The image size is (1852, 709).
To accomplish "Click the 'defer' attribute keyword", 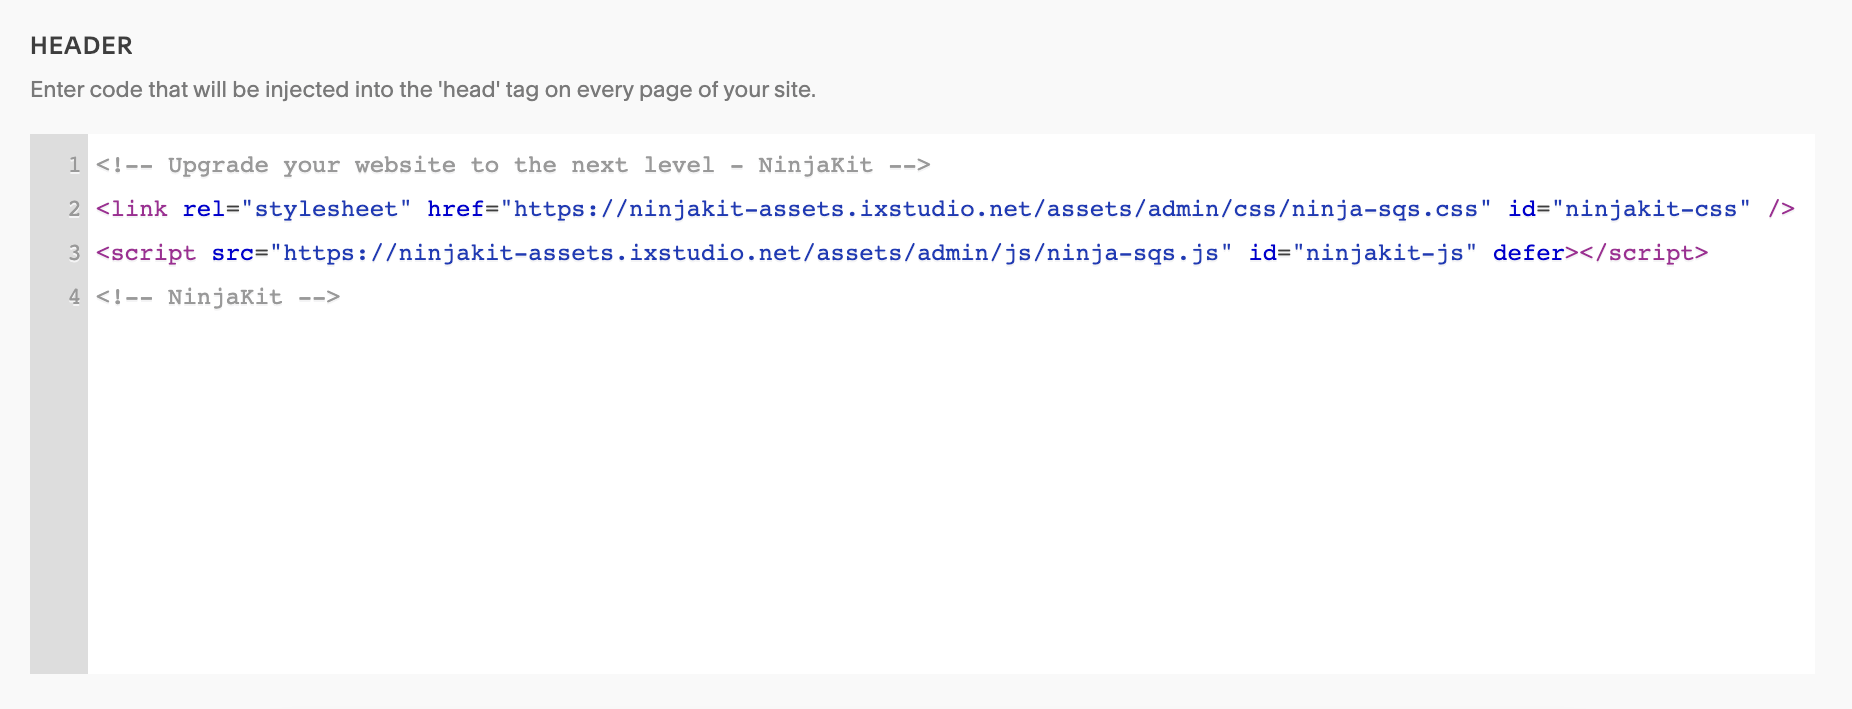I will pos(1529,253).
